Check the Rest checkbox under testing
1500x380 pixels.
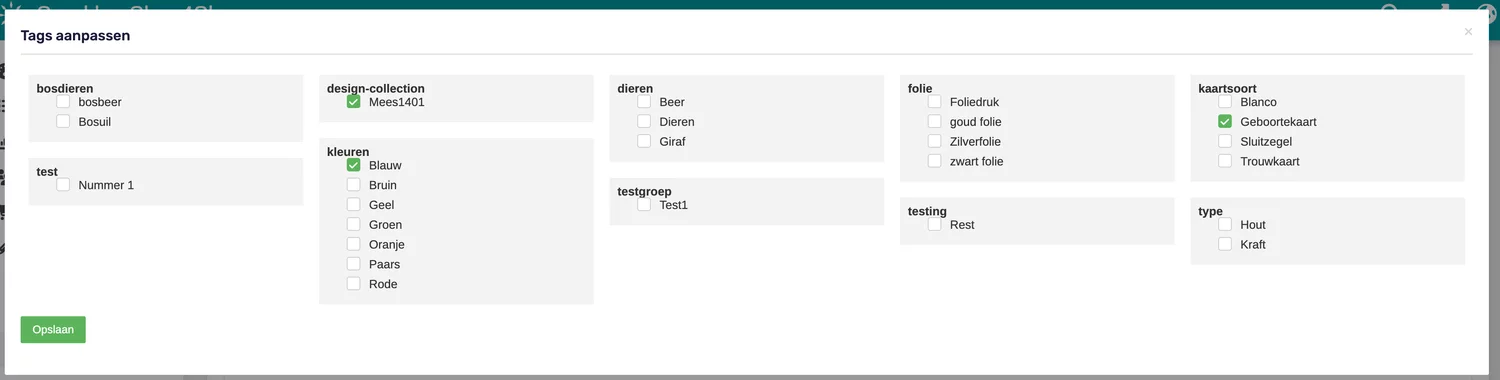pyautogui.click(x=935, y=225)
